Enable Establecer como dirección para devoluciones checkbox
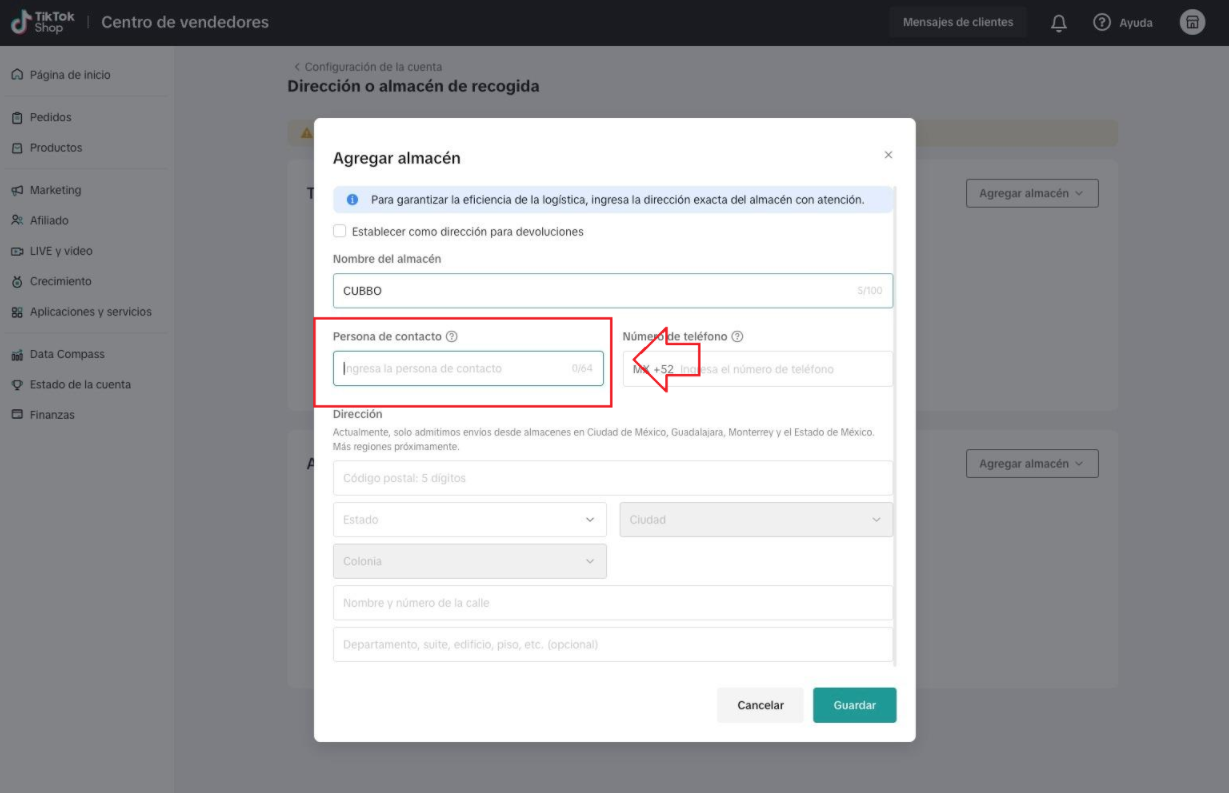Image resolution: width=1229 pixels, height=793 pixels. click(340, 231)
